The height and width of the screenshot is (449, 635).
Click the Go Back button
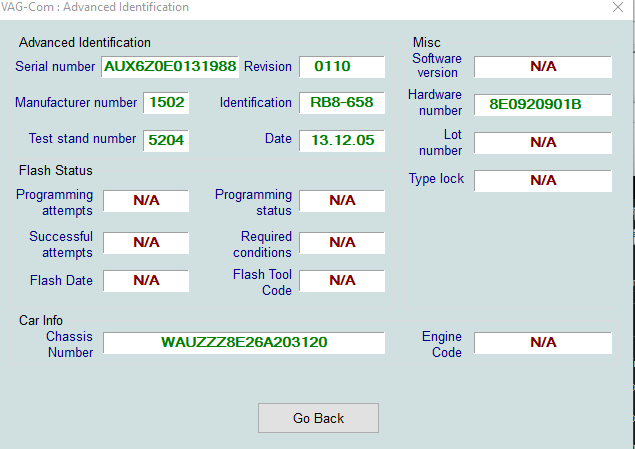[x=318, y=418]
